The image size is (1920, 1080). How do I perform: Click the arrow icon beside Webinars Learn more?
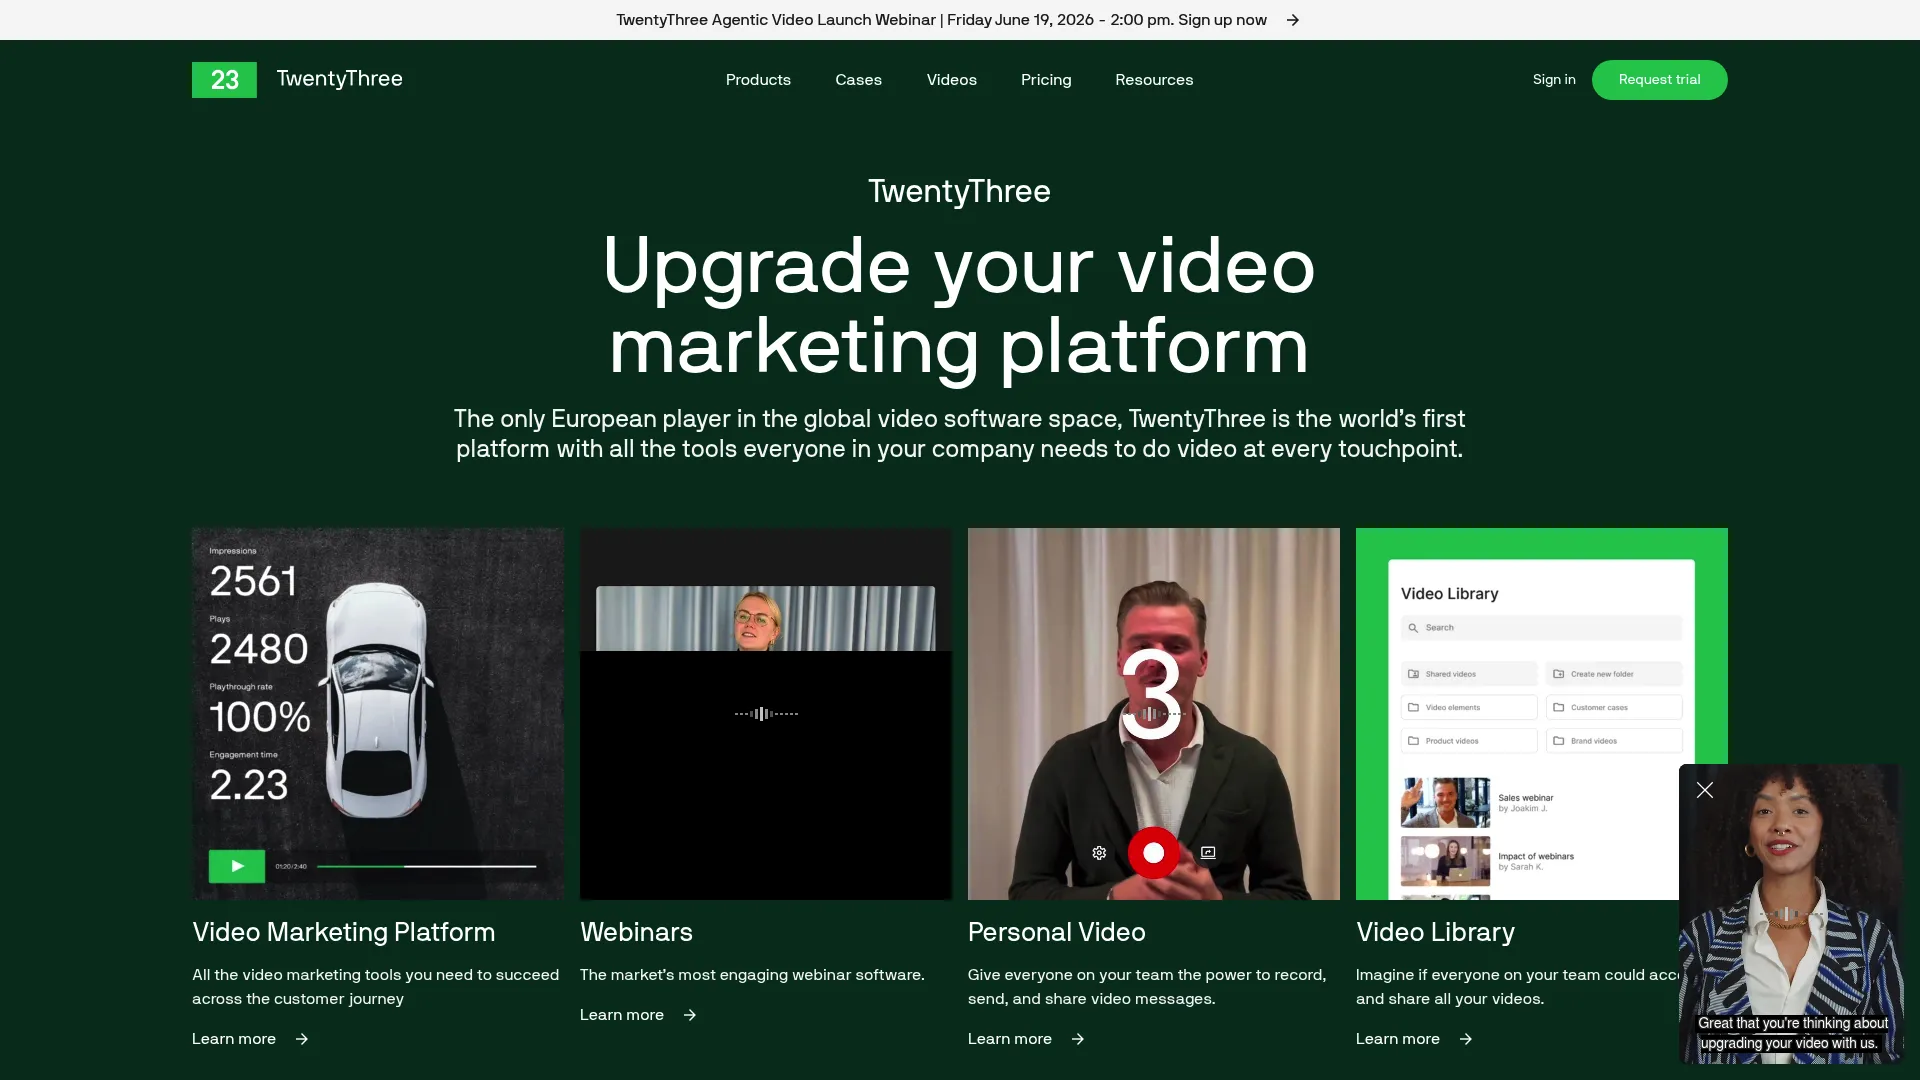pos(690,1015)
